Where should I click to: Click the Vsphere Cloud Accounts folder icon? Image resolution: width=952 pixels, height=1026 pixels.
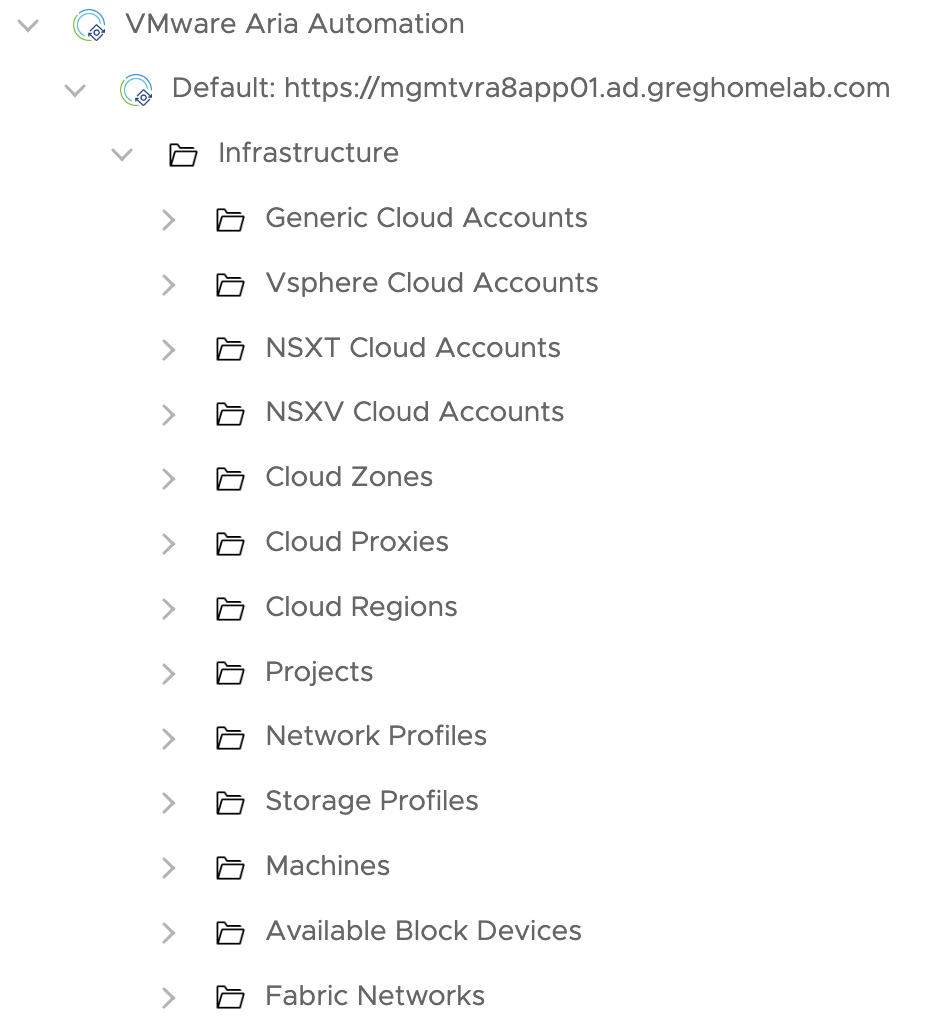[230, 285]
